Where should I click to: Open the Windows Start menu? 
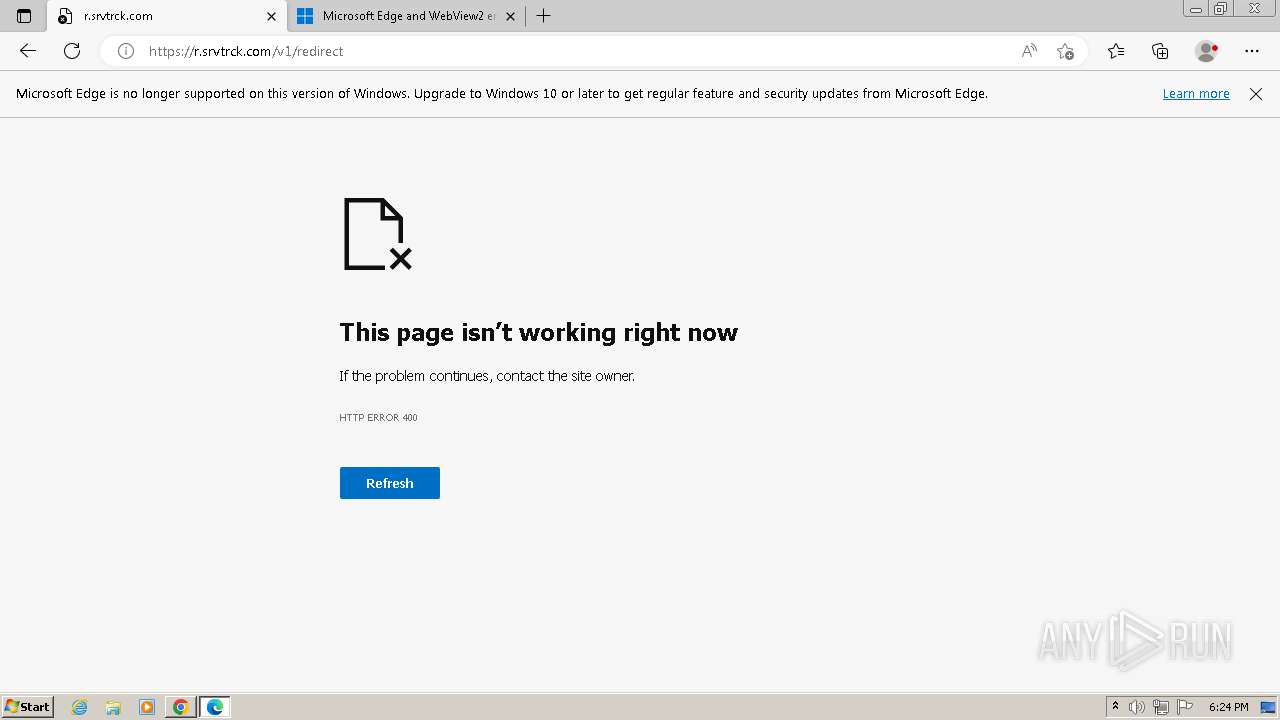click(28, 707)
